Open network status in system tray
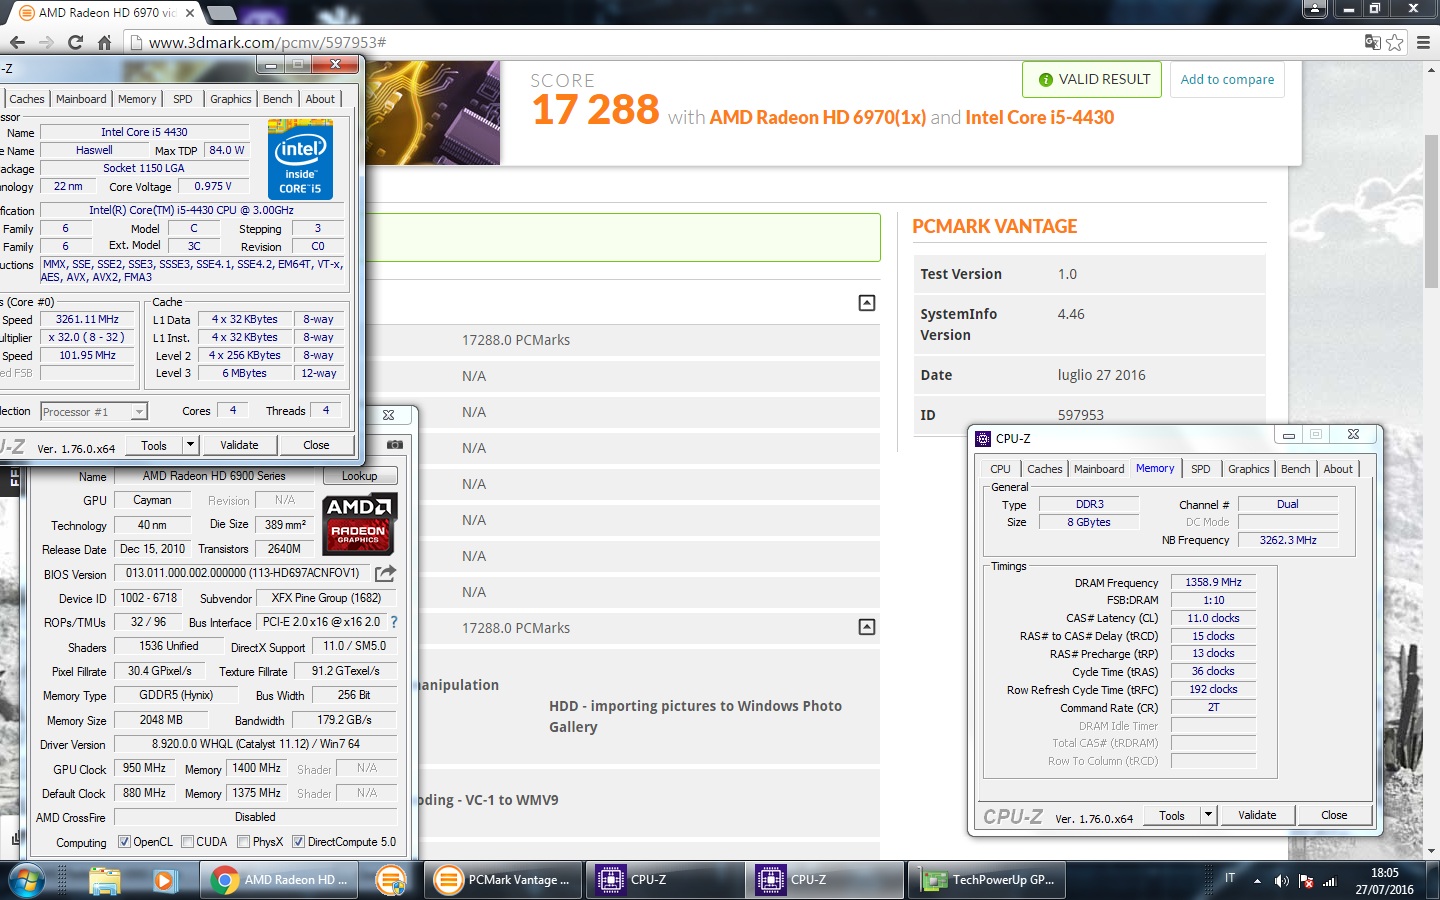Viewport: 1440px width, 900px height. (x=1330, y=881)
